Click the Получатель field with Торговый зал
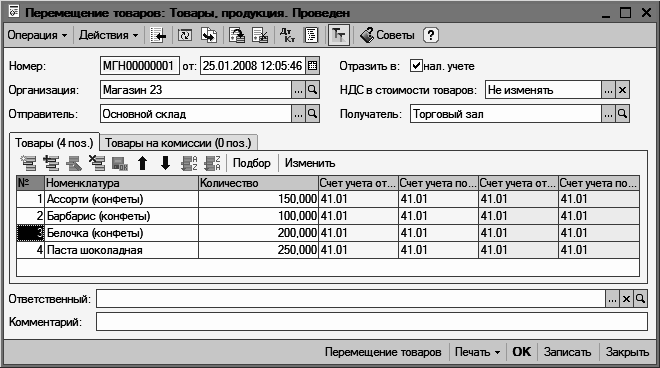This screenshot has width=660, height=368. (x=506, y=114)
